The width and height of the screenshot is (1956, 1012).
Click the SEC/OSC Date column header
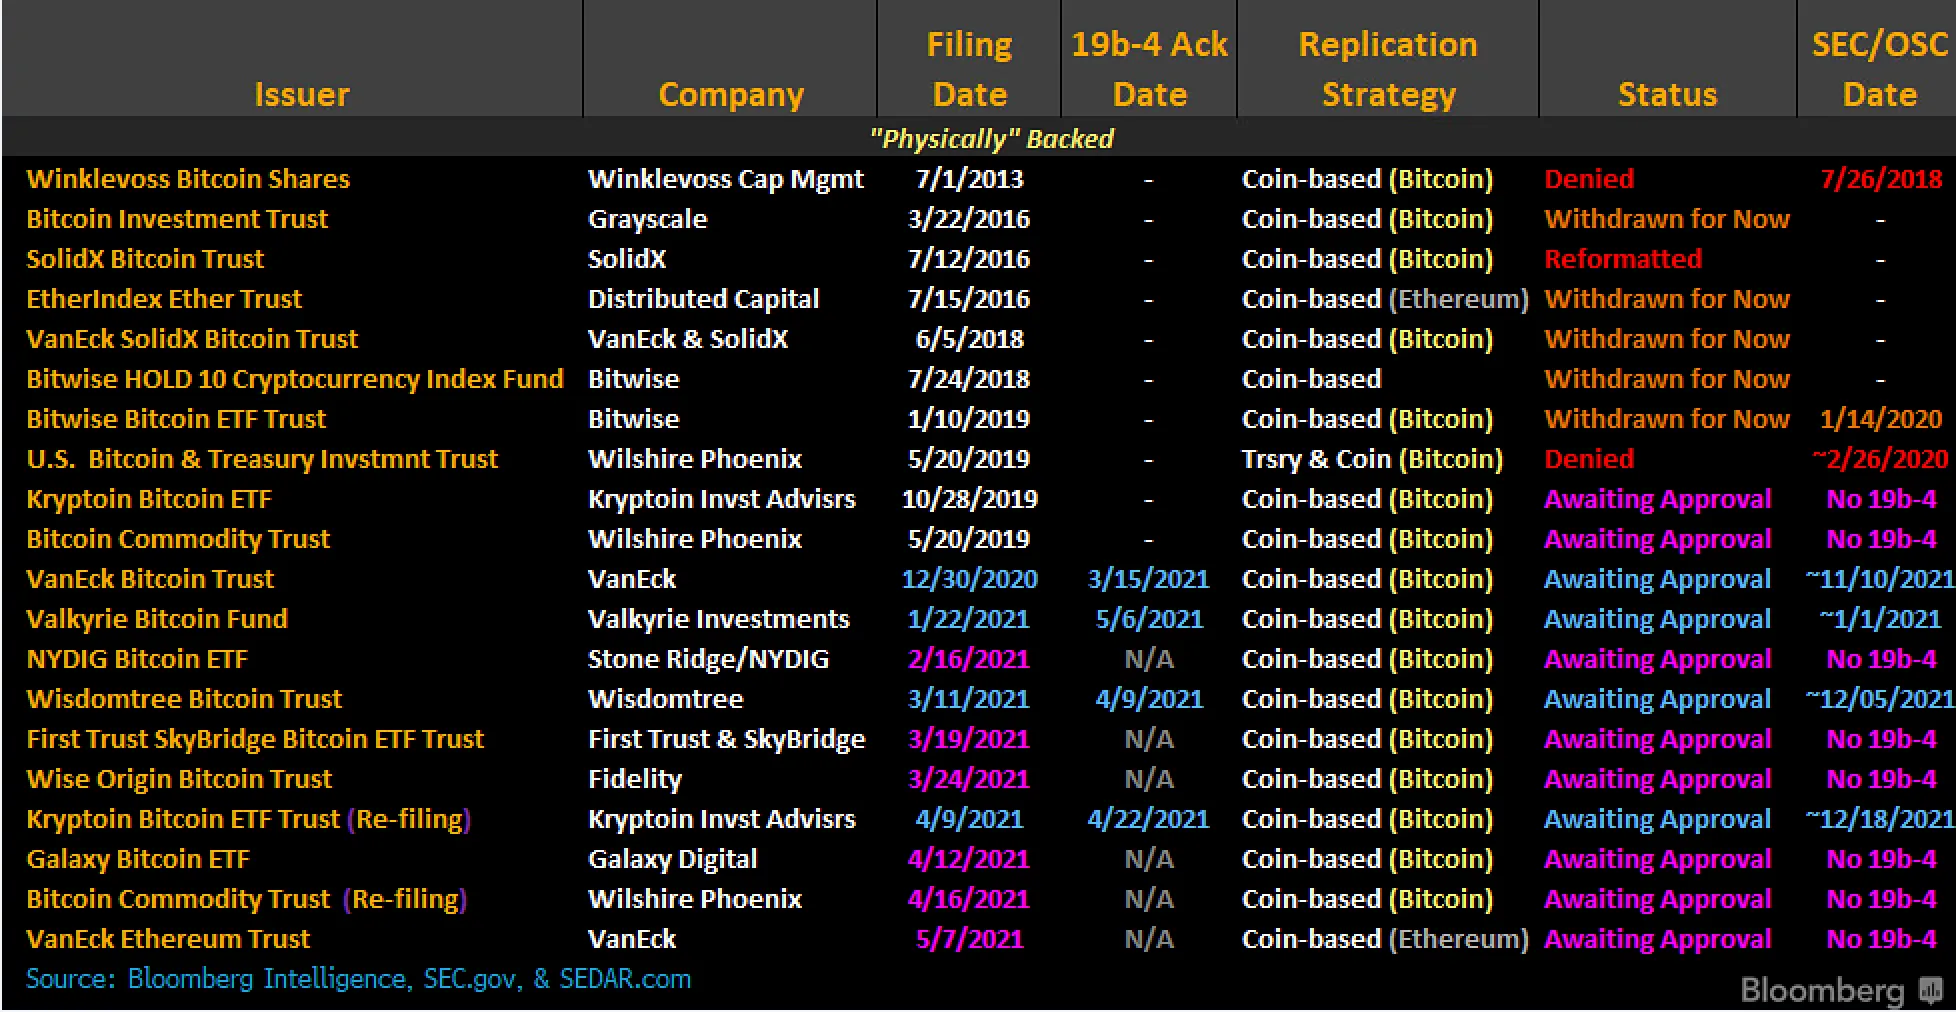click(1879, 69)
